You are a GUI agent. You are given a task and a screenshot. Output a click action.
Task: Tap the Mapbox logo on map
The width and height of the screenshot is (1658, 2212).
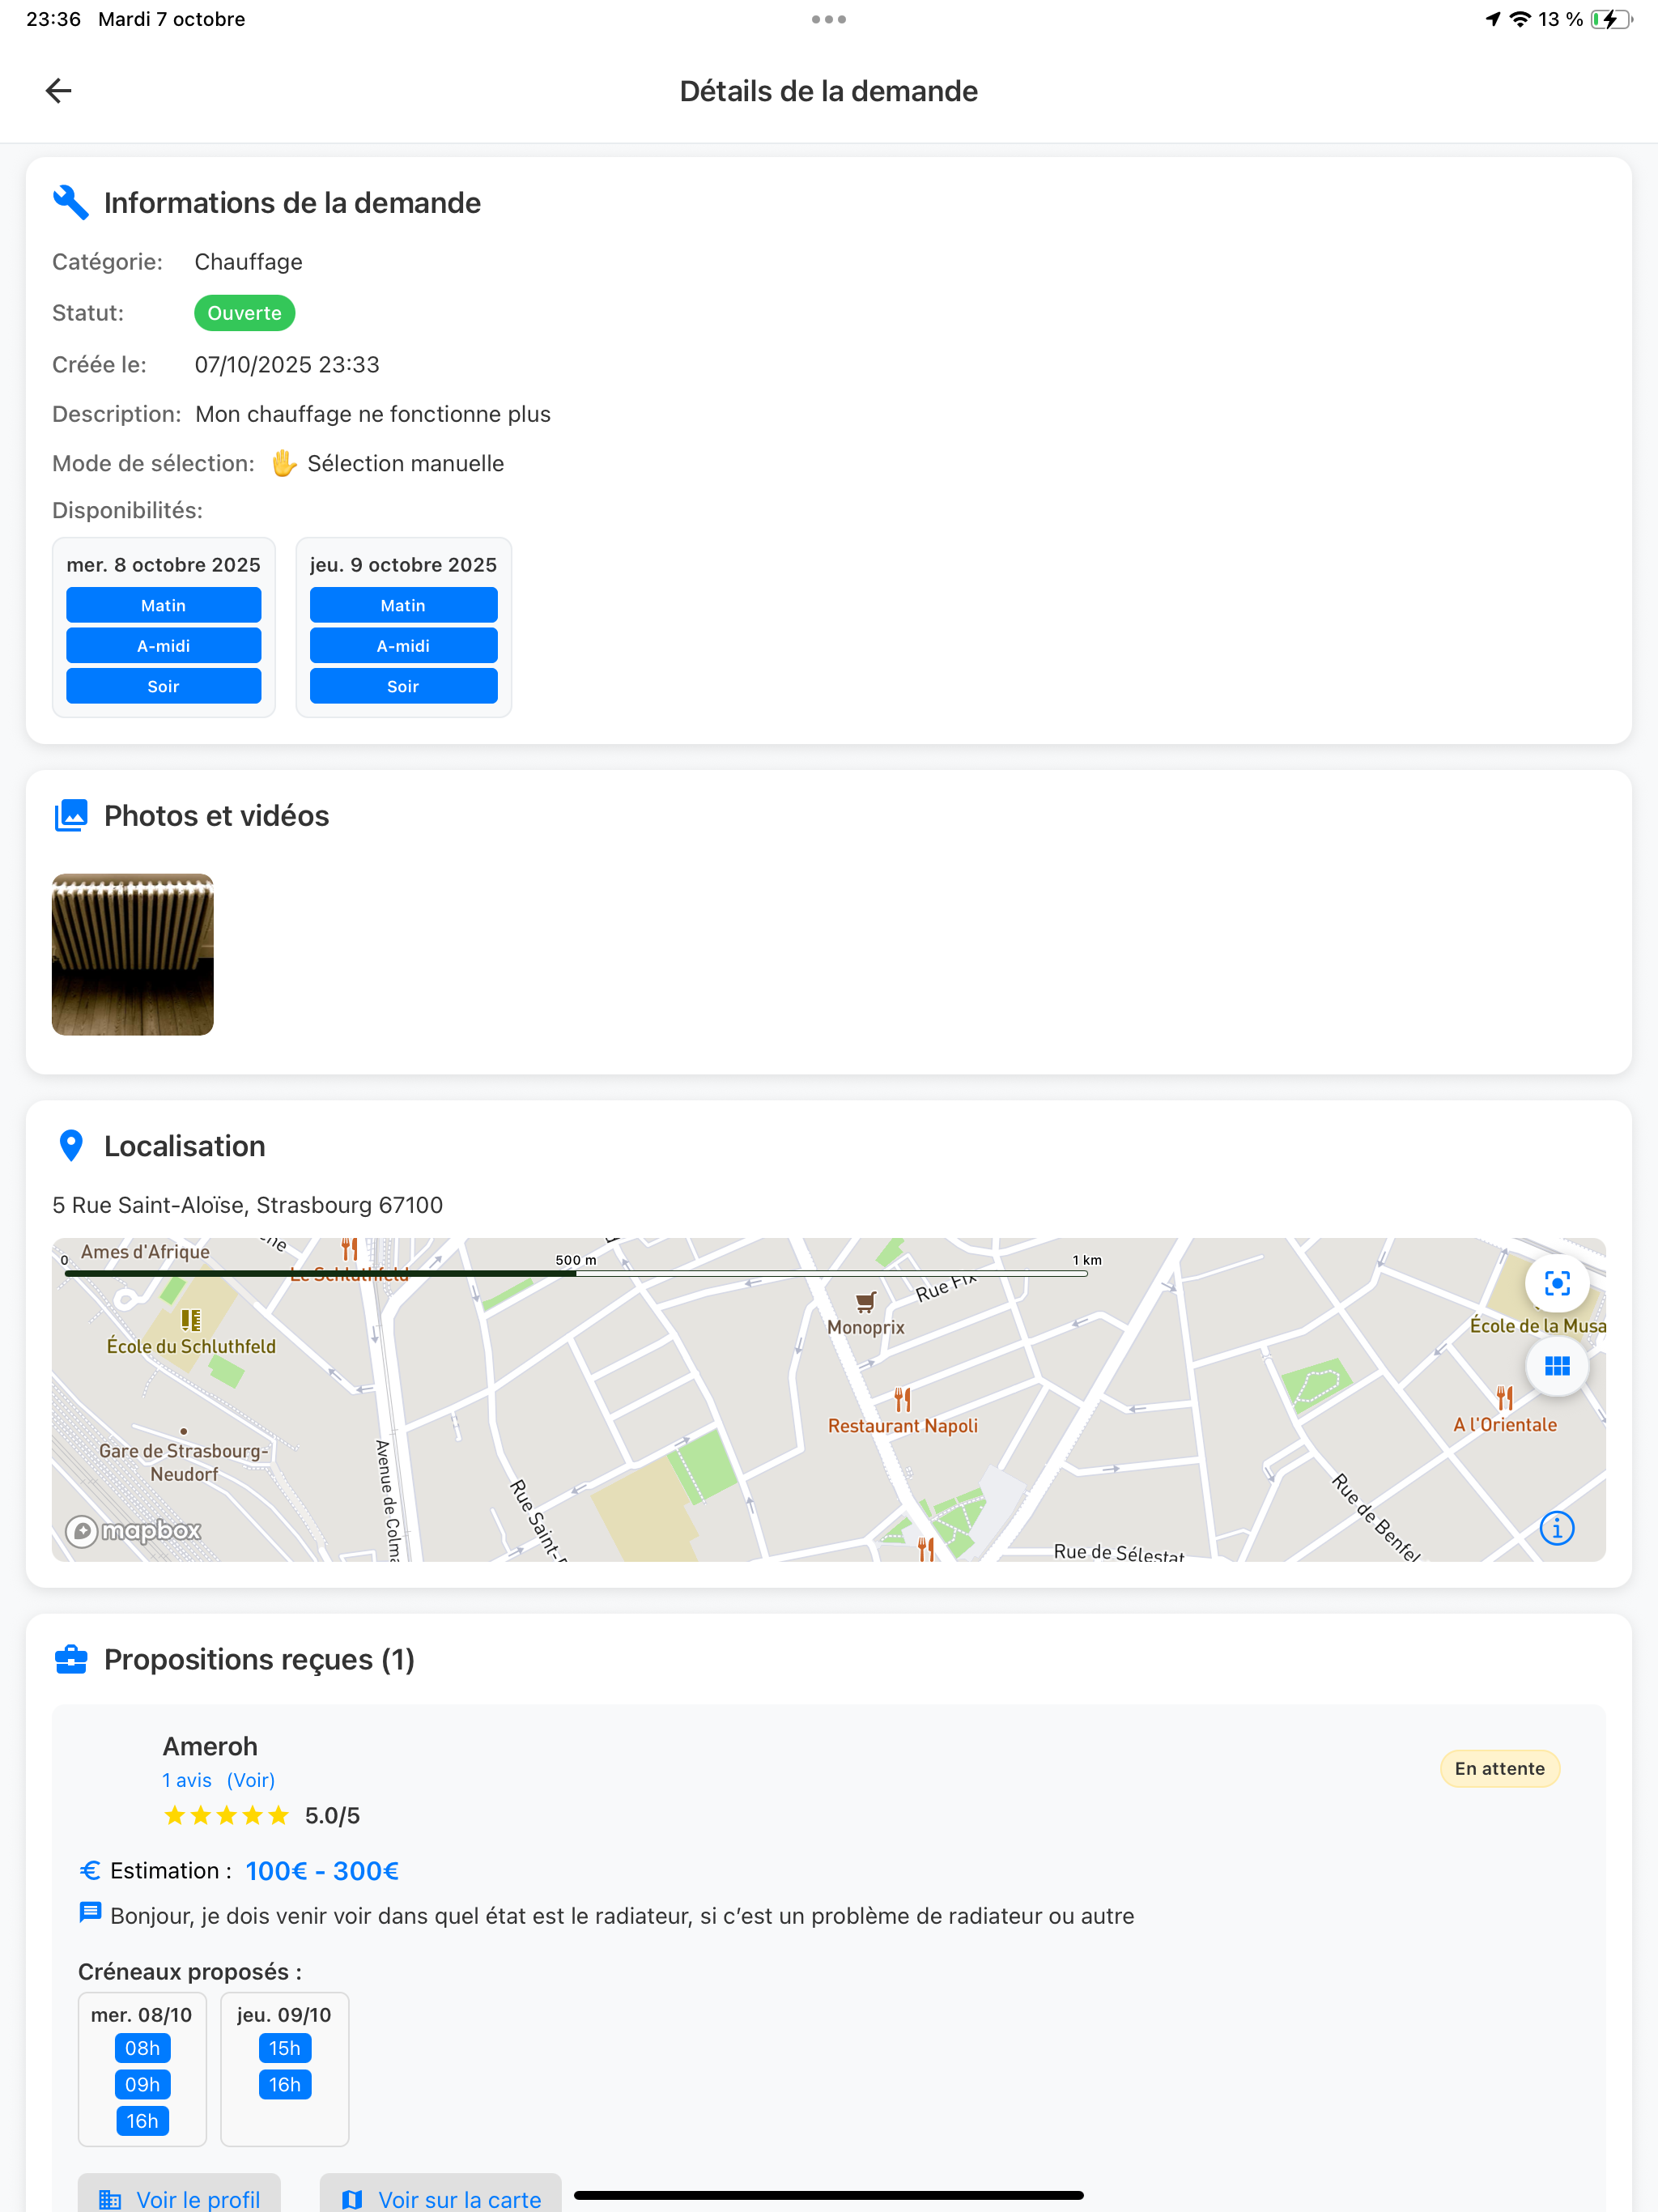[x=133, y=1531]
